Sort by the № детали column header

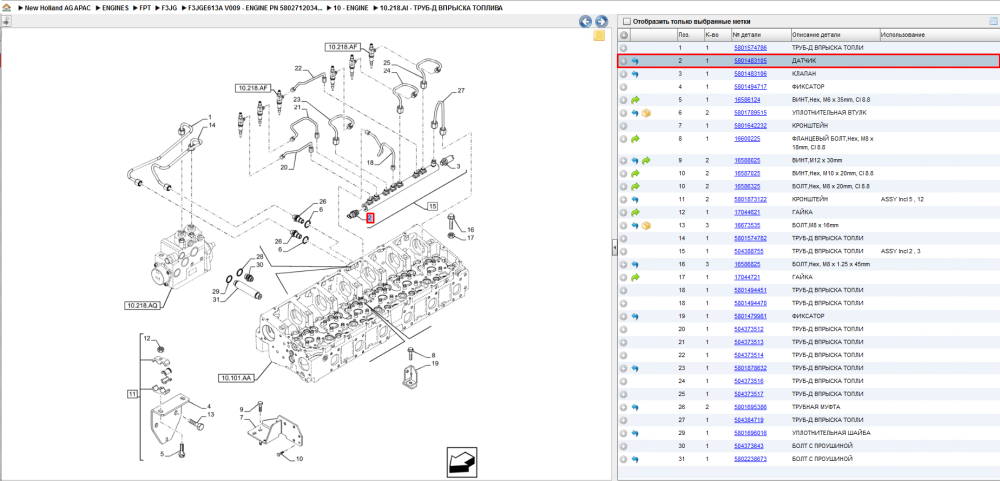pyautogui.click(x=746, y=35)
